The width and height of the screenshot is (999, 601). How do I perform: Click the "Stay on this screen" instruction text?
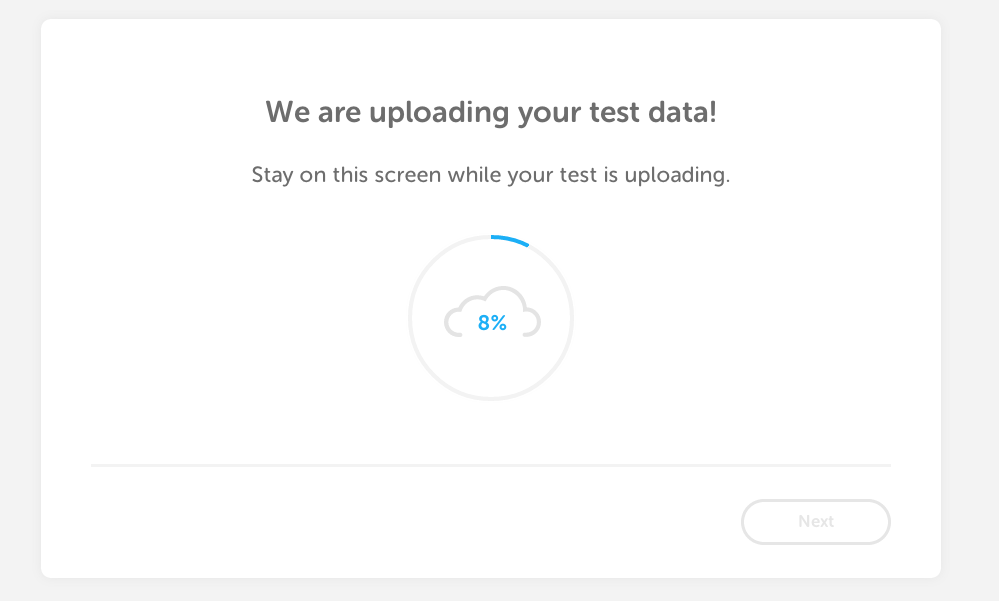[x=491, y=175]
